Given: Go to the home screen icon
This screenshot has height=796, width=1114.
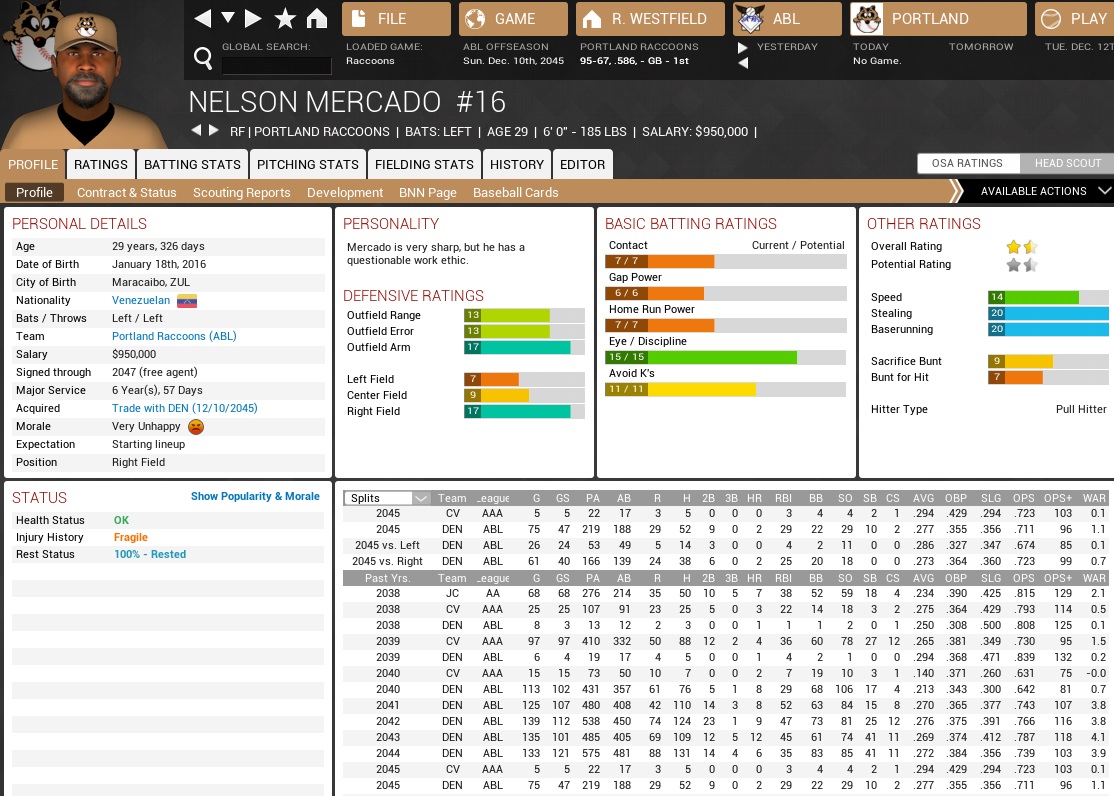Looking at the screenshot, I should pyautogui.click(x=316, y=19).
